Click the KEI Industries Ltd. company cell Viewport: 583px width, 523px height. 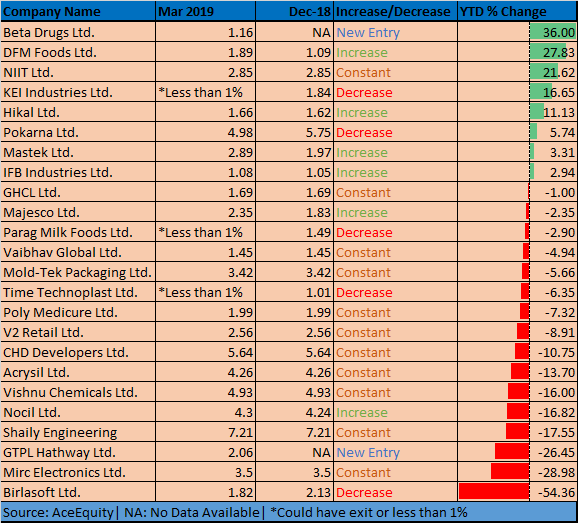point(78,93)
